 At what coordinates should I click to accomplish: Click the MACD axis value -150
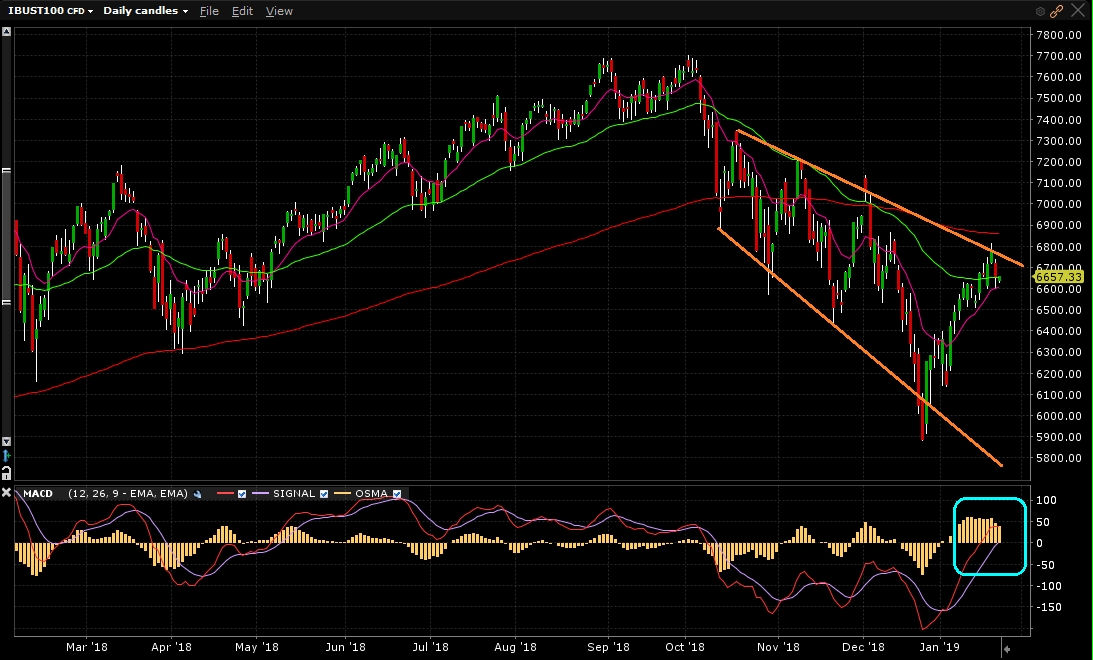(x=1049, y=607)
